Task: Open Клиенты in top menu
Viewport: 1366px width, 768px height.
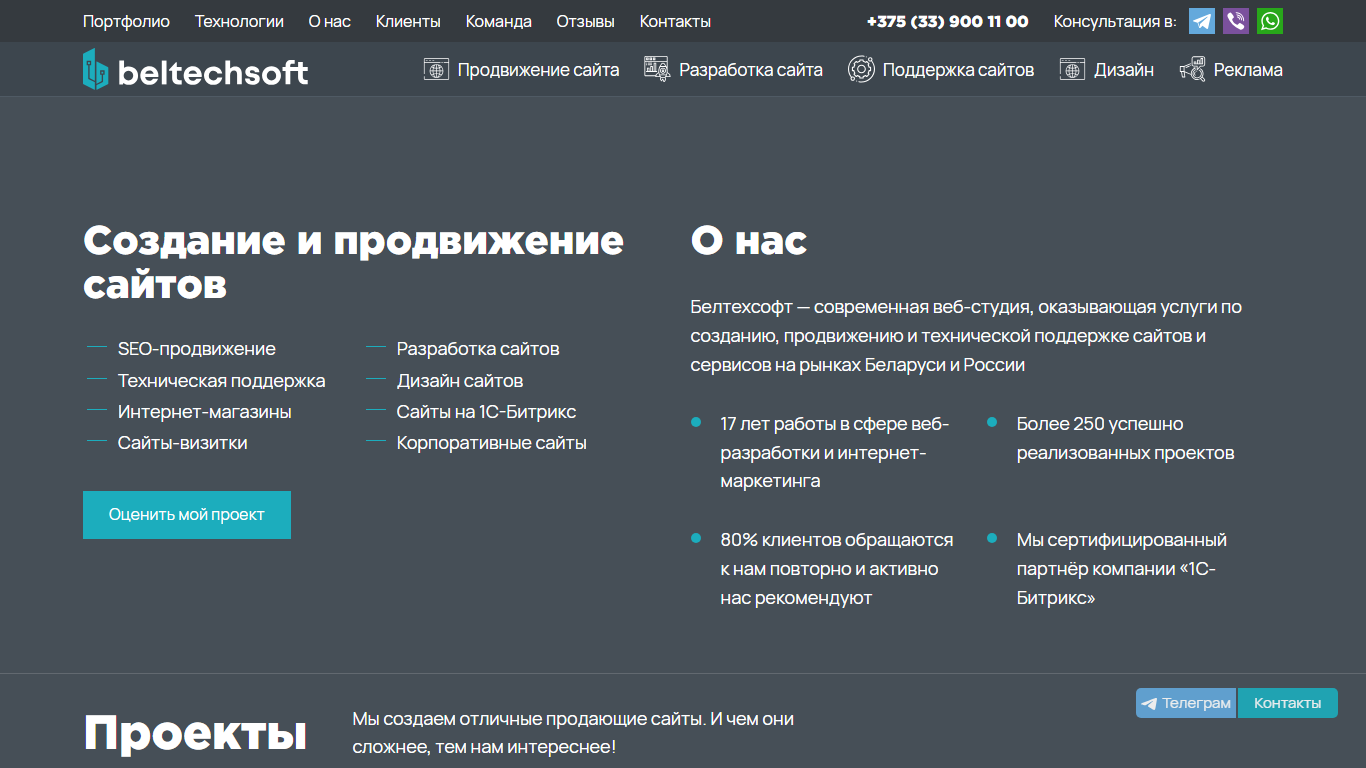Action: [408, 21]
